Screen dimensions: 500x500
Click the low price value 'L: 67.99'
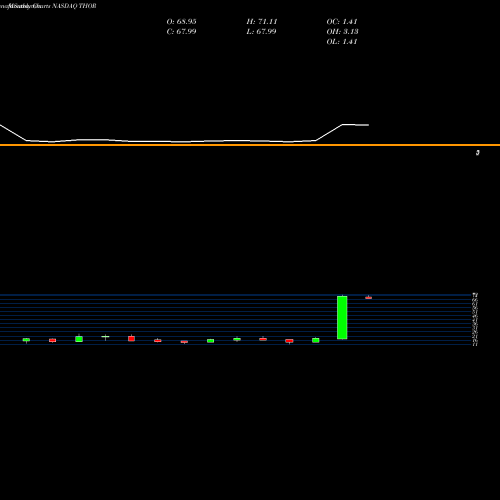pyautogui.click(x=262, y=32)
